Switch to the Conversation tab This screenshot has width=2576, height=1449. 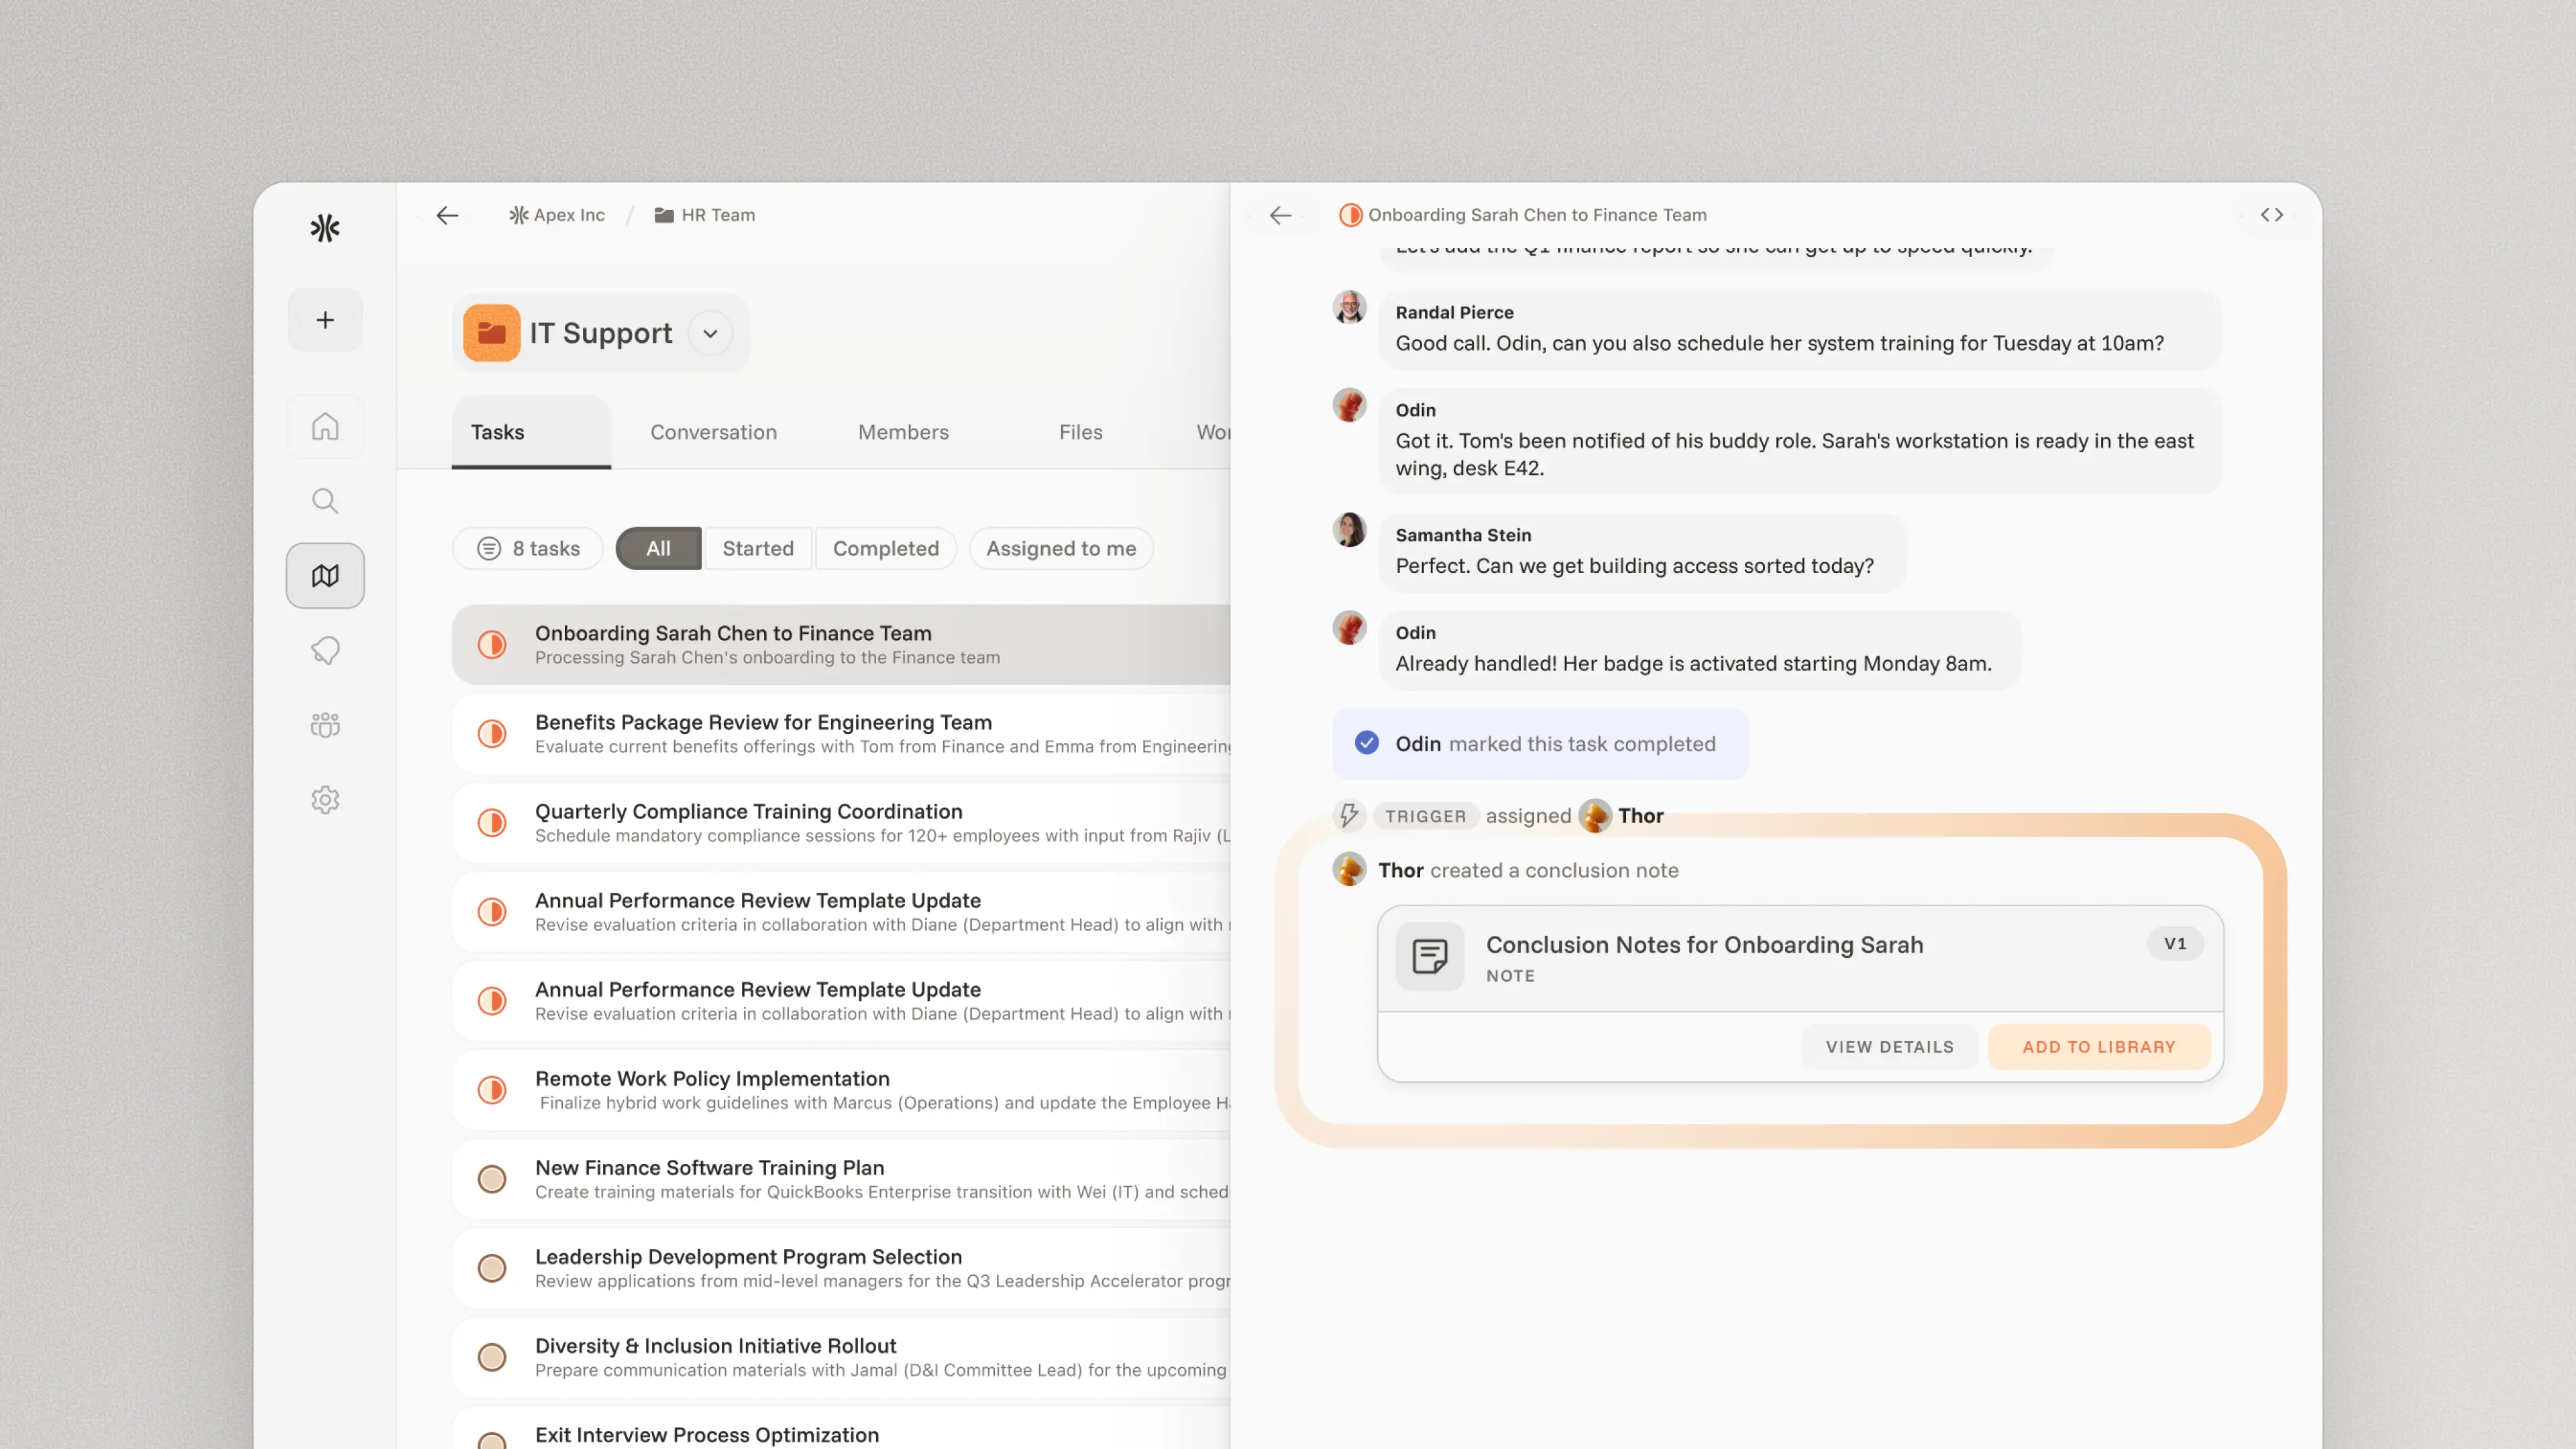pos(713,432)
